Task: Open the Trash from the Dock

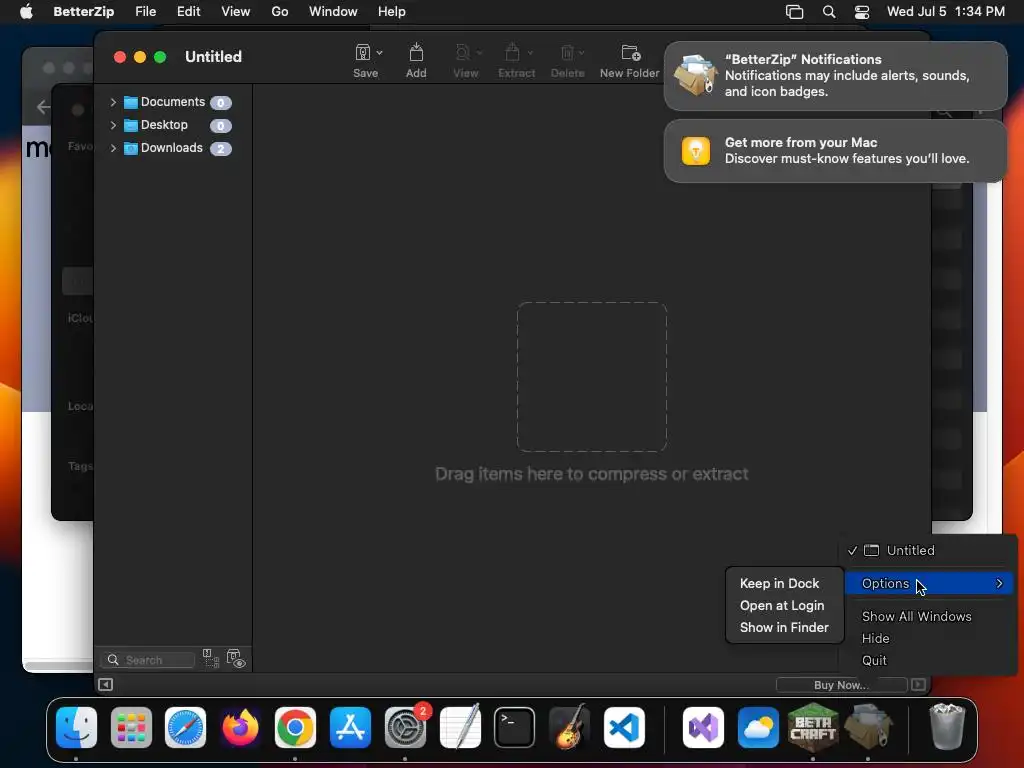Action: point(946,727)
